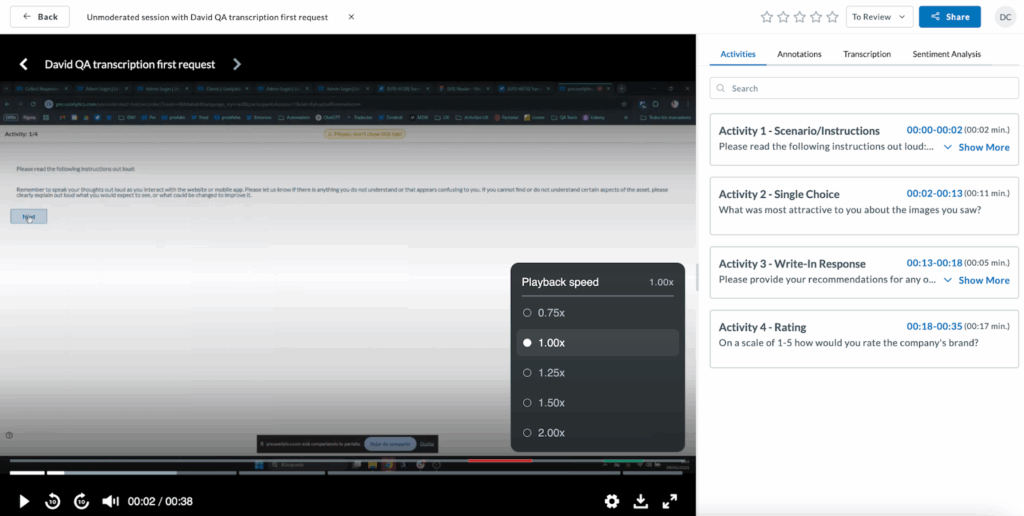The image size is (1024, 516).
Task: Download the session video
Action: click(641, 501)
